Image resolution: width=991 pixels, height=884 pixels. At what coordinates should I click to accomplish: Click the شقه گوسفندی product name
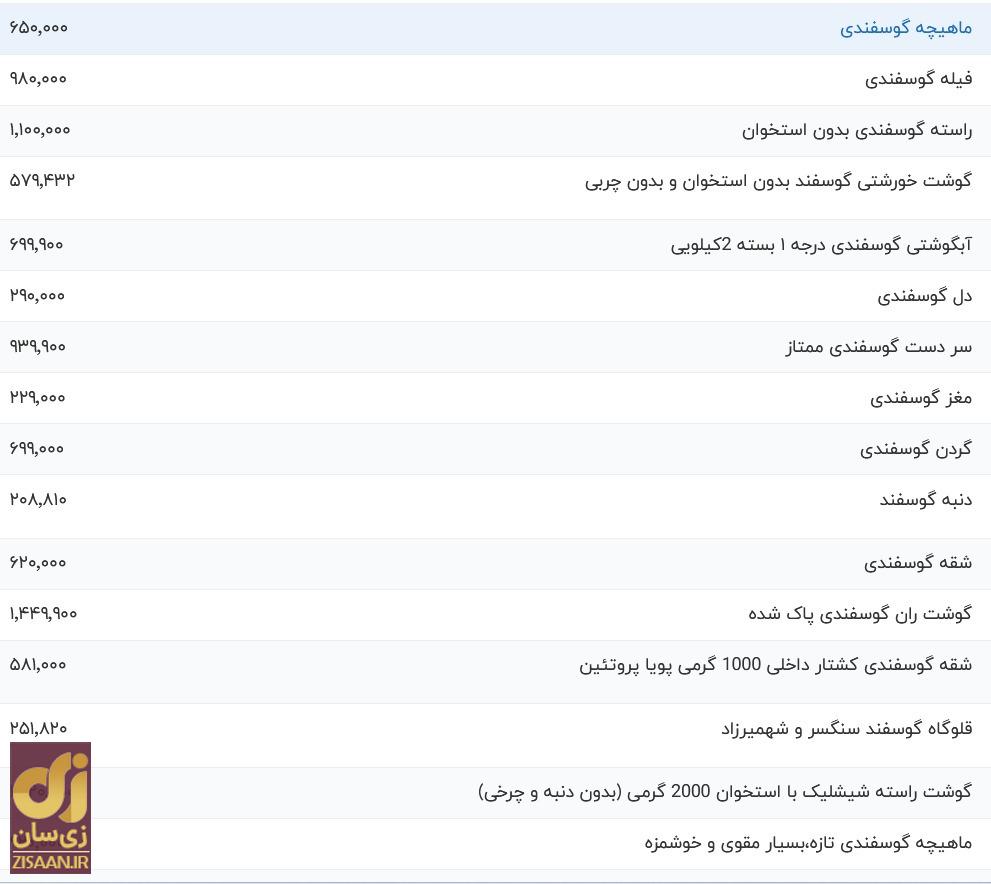point(921,562)
